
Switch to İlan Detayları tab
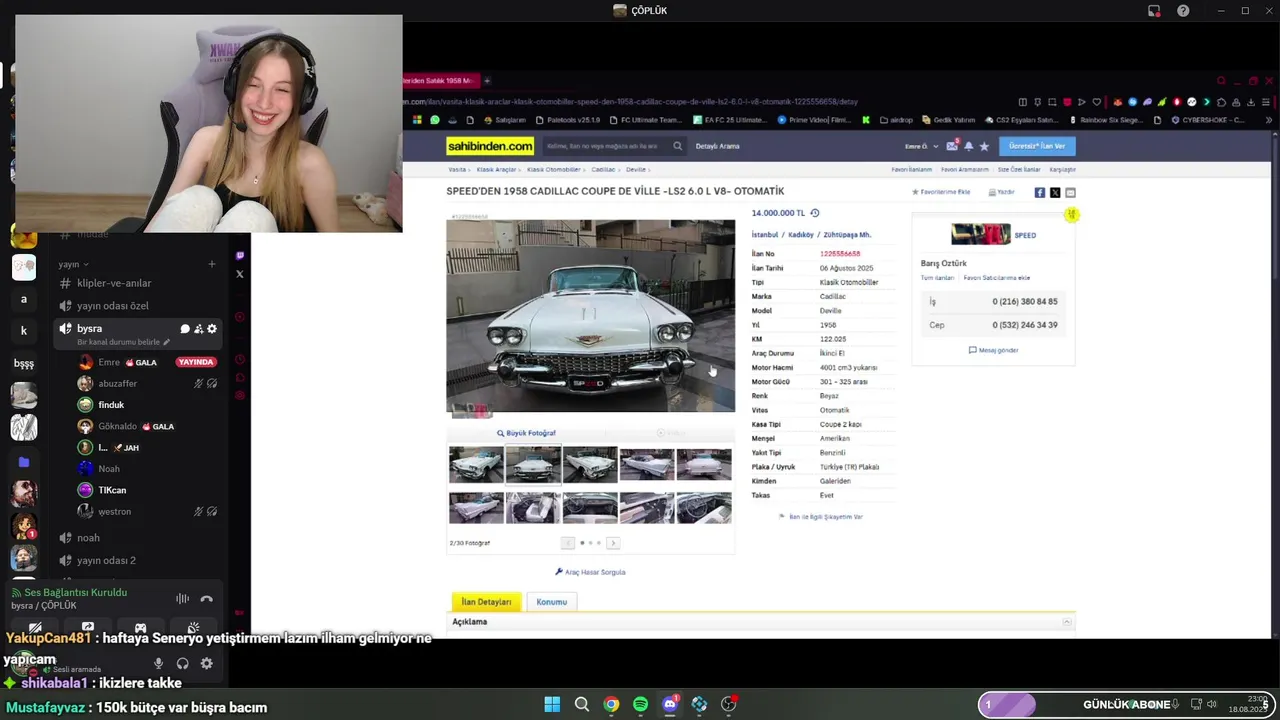(x=487, y=602)
